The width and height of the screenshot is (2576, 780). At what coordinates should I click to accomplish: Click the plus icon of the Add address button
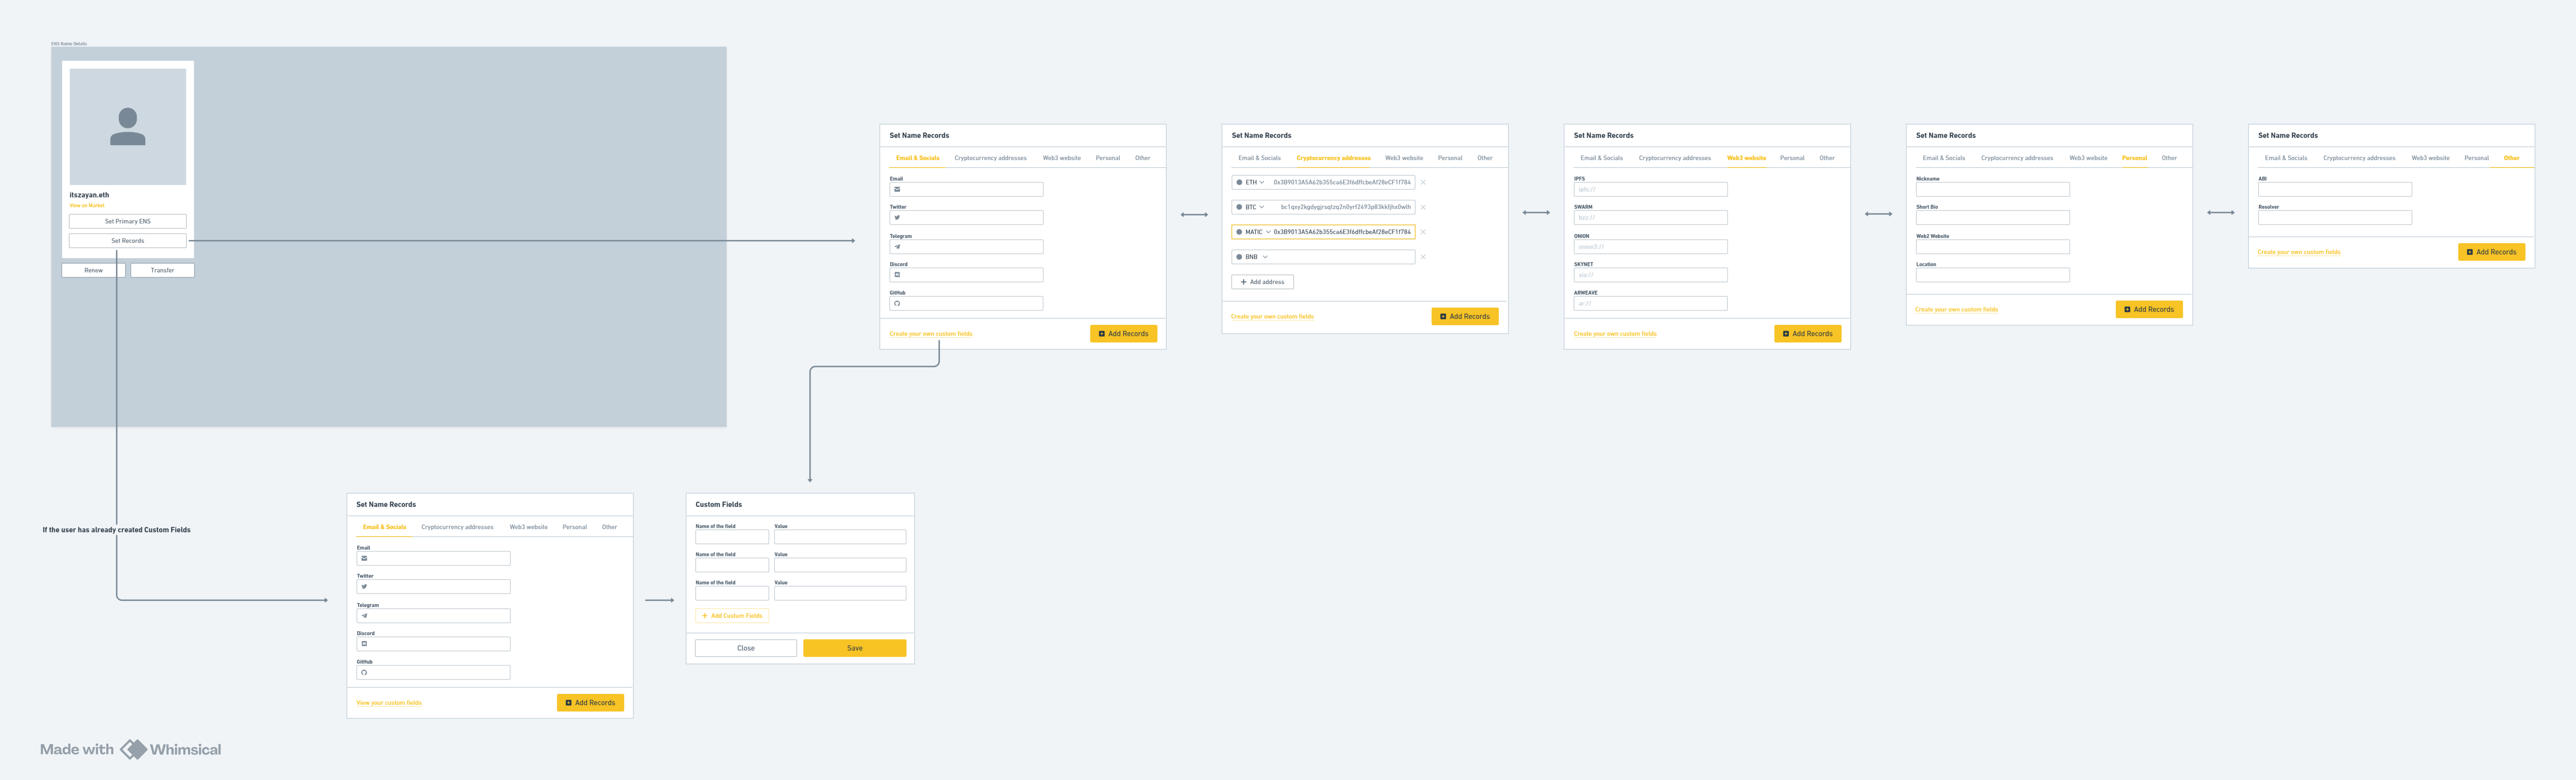pyautogui.click(x=1243, y=282)
